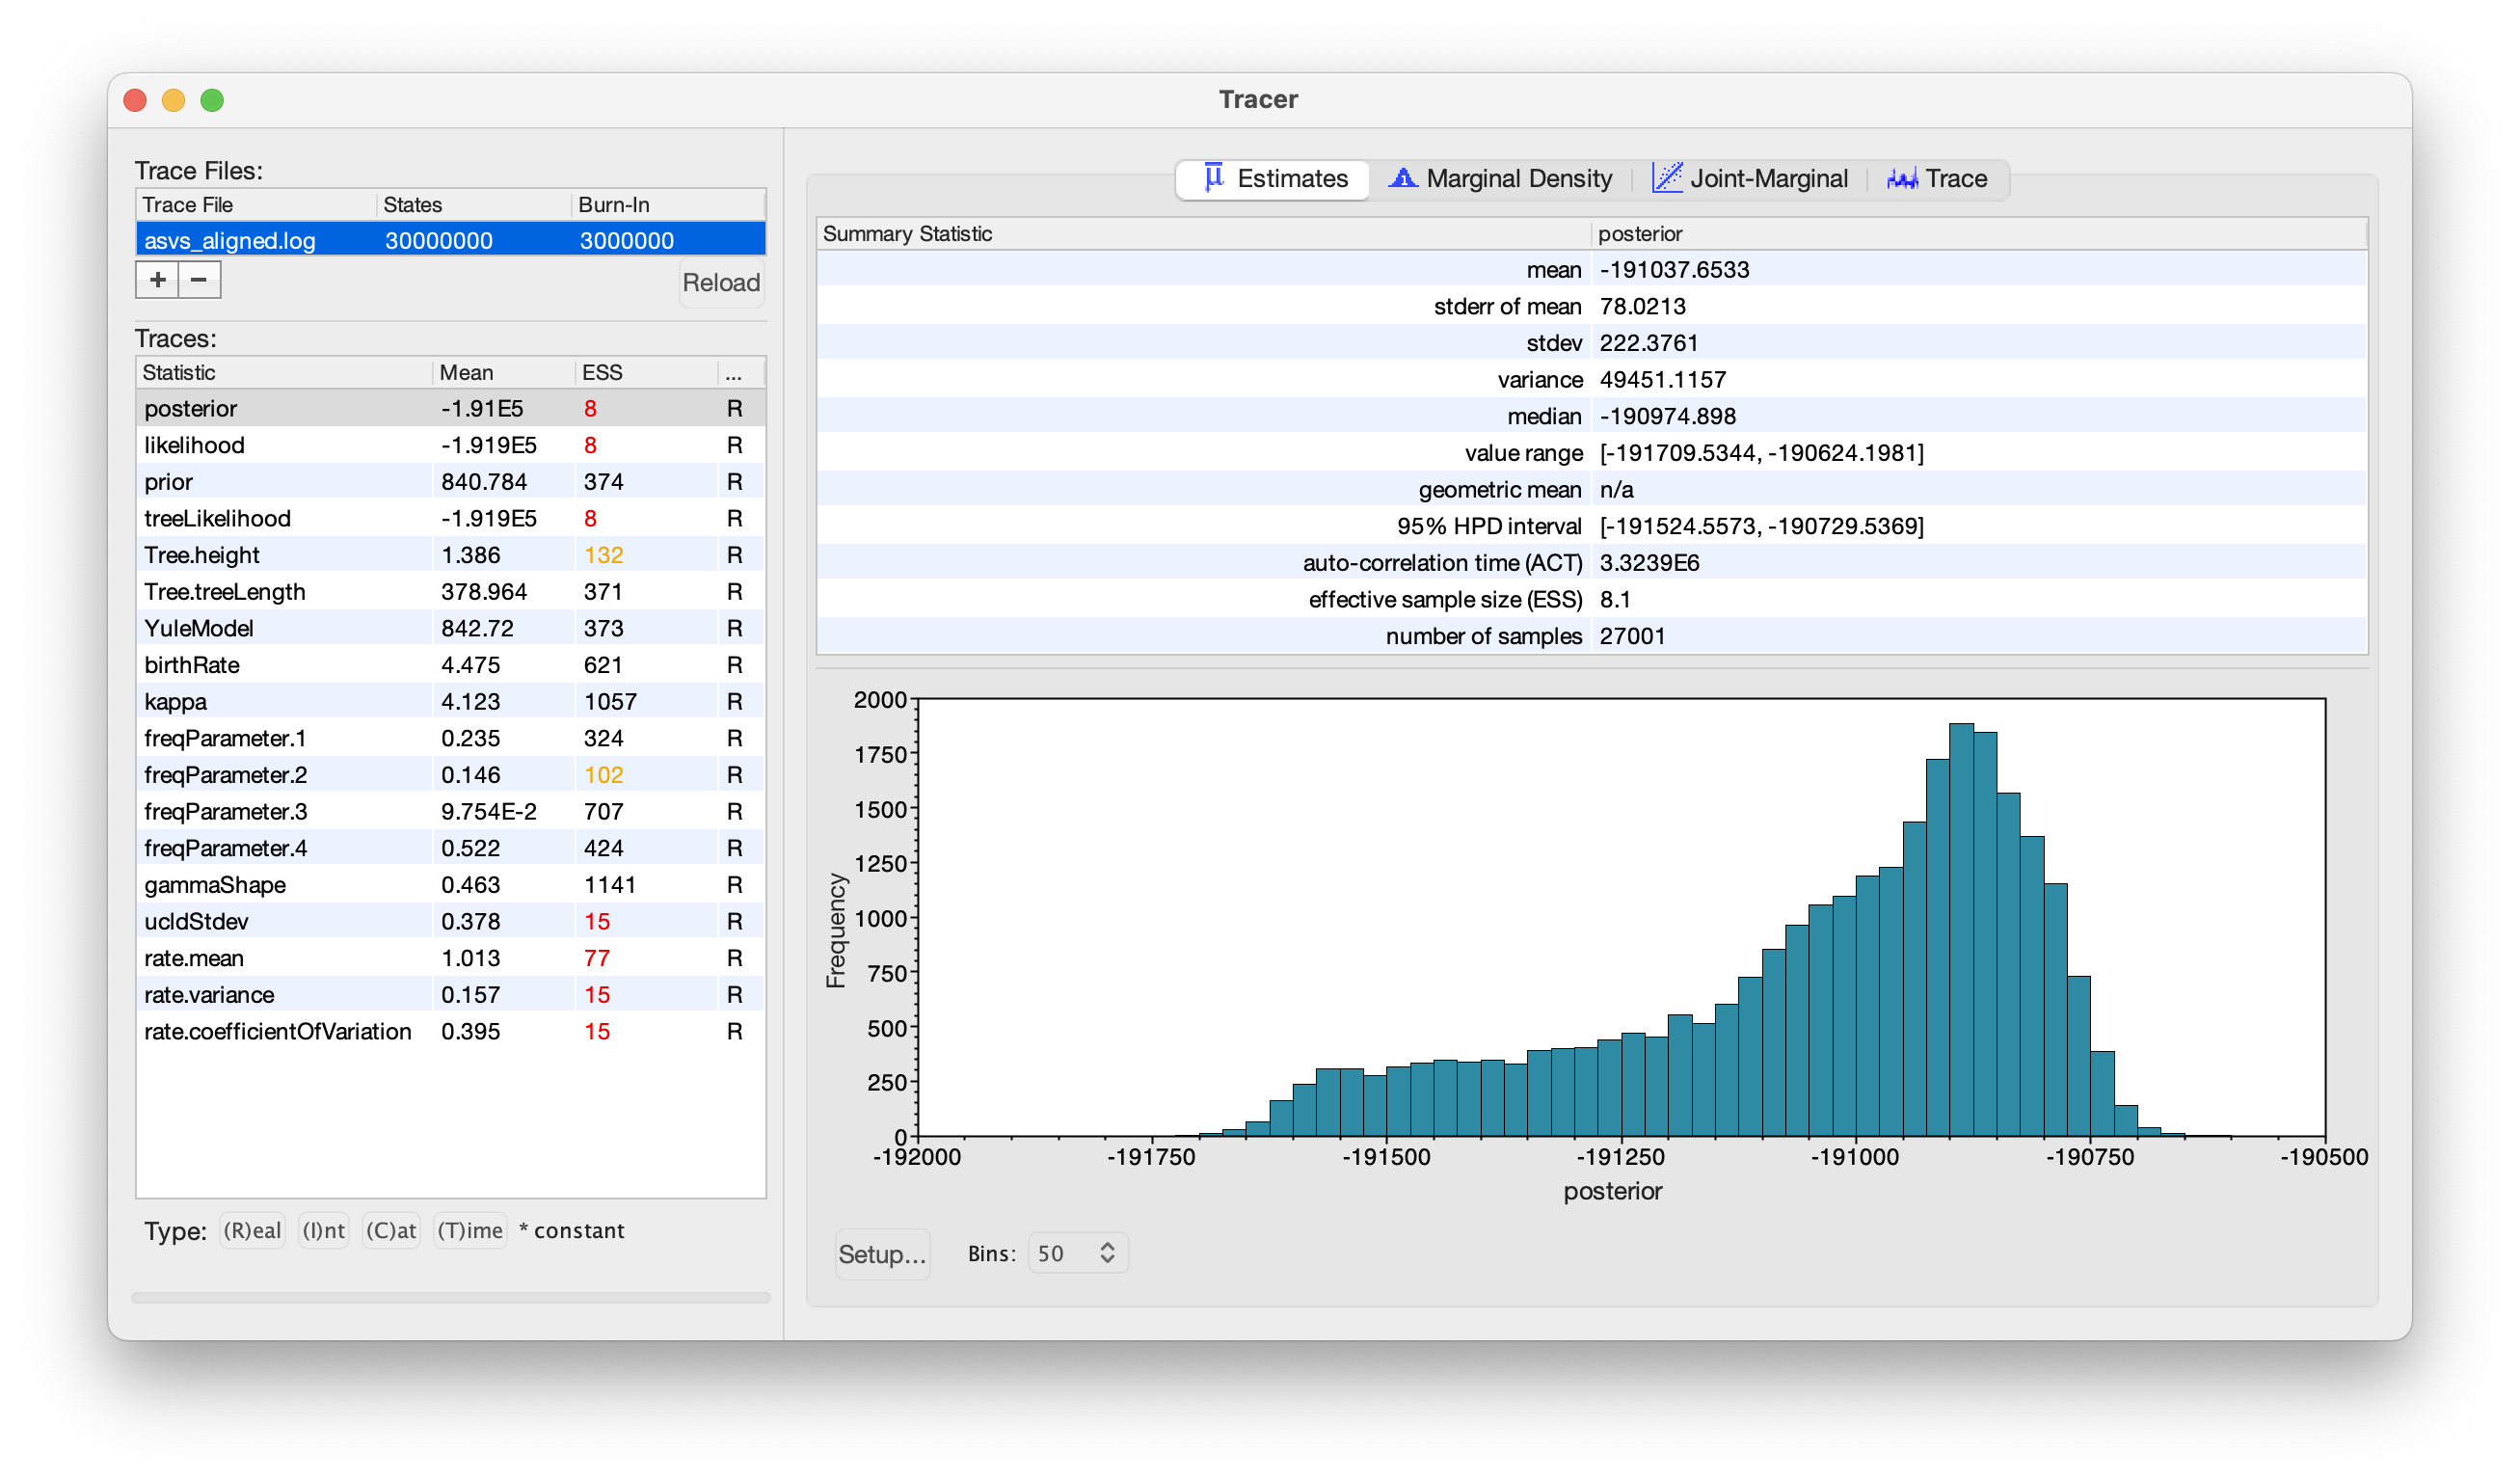The image size is (2520, 1483).
Task: Set trace type to (R)eal
Action: point(252,1230)
